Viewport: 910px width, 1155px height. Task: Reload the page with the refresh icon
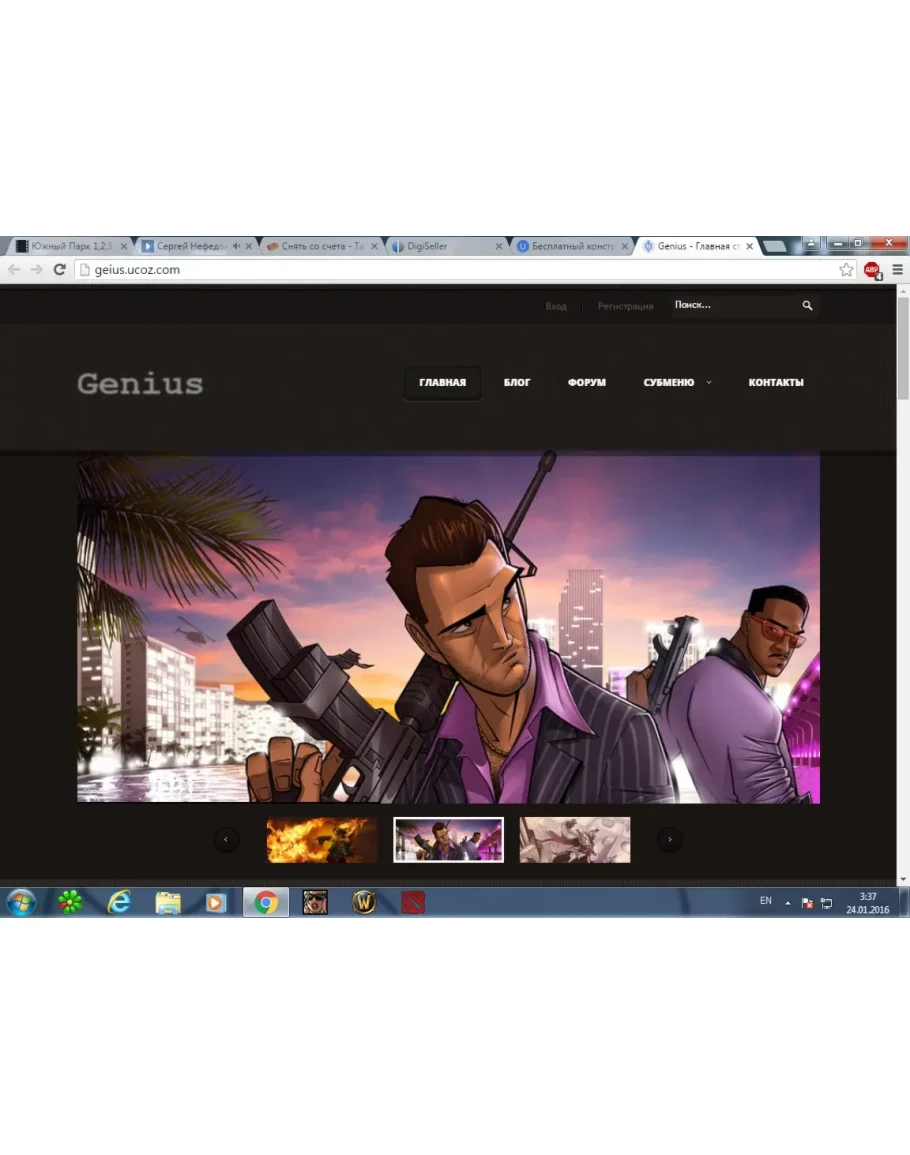click(x=59, y=270)
